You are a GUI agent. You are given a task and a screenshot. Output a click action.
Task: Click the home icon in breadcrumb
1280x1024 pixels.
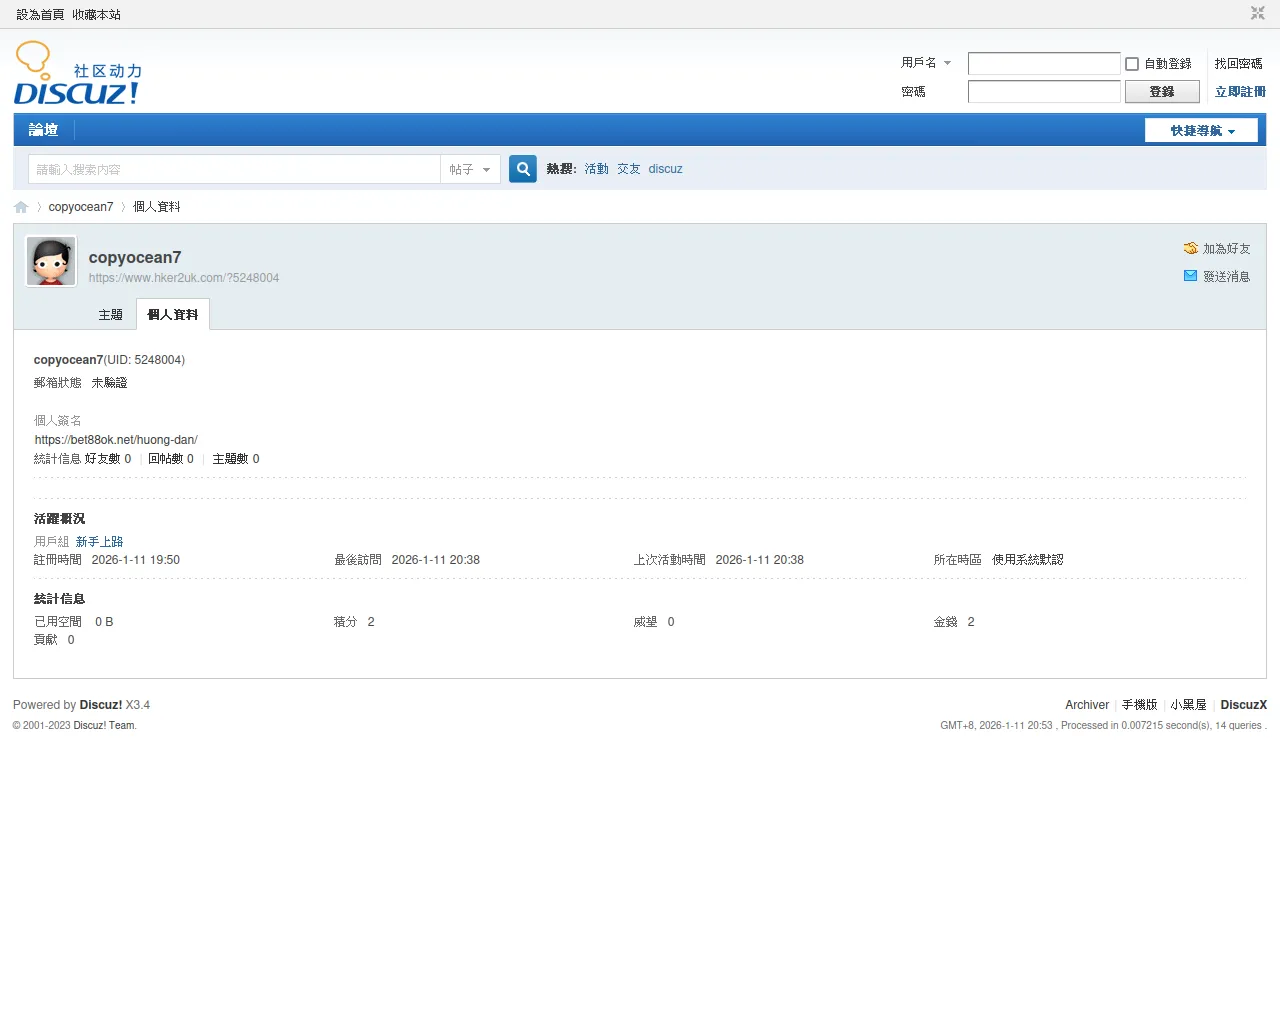[x=21, y=207]
